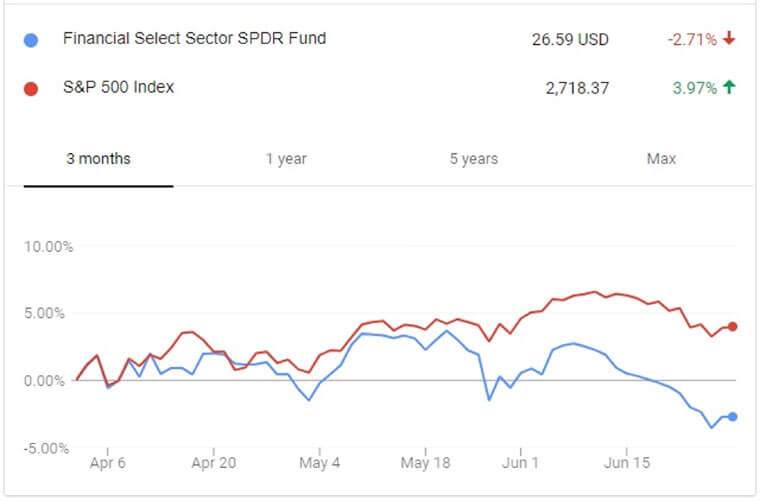Click the blue endpoint marker on the chart

click(x=733, y=416)
